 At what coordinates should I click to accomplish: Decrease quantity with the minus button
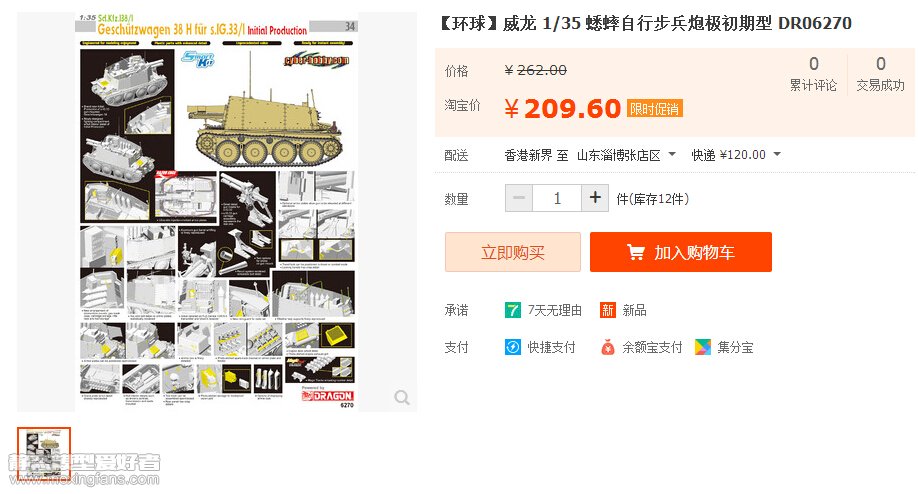[519, 198]
